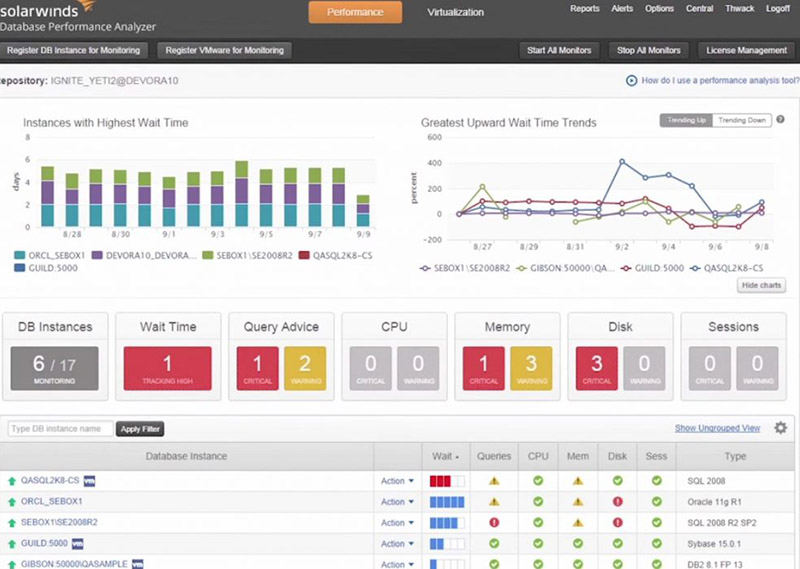Open QASQL2K8-CS instance link
The image size is (800, 569).
click(50, 480)
